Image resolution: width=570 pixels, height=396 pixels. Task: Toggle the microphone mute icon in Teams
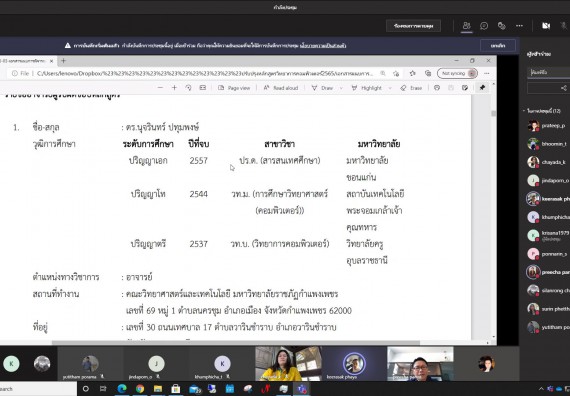pyautogui.click(x=564, y=26)
